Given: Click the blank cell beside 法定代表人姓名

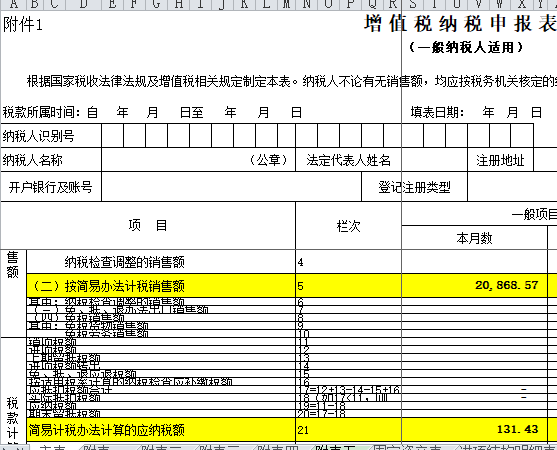Looking at the screenshot, I should pyautogui.click(x=434, y=160).
